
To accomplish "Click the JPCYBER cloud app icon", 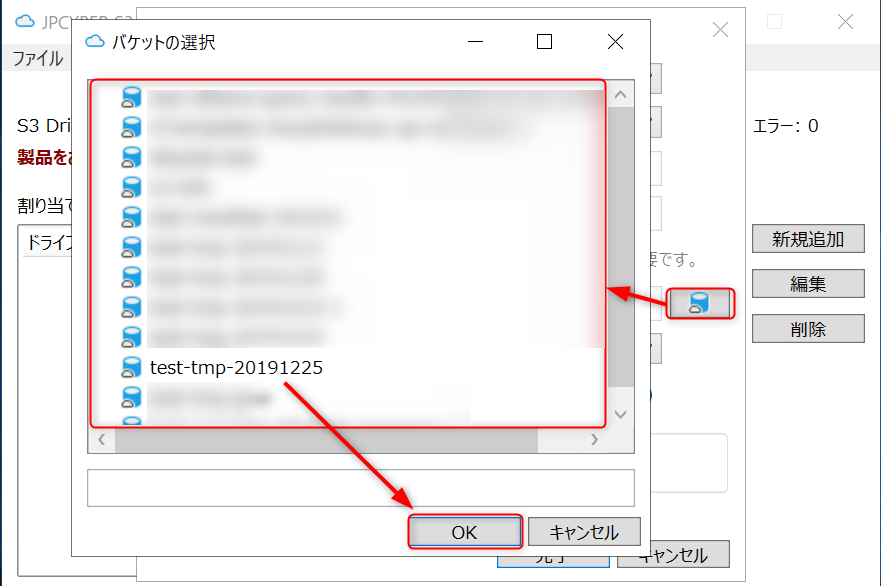I will coord(24,21).
